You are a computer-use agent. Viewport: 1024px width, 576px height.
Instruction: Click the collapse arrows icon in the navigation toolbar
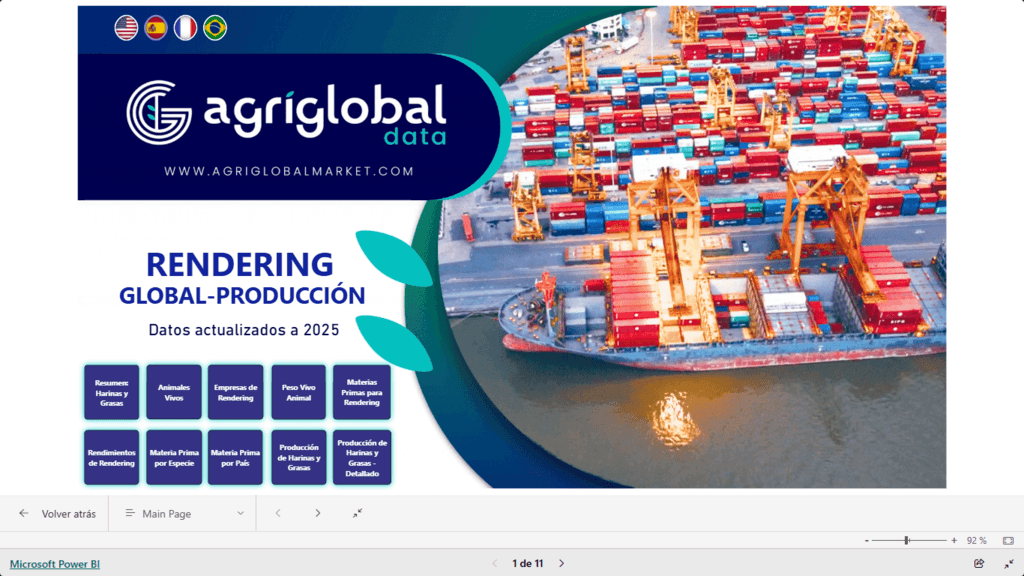click(358, 513)
